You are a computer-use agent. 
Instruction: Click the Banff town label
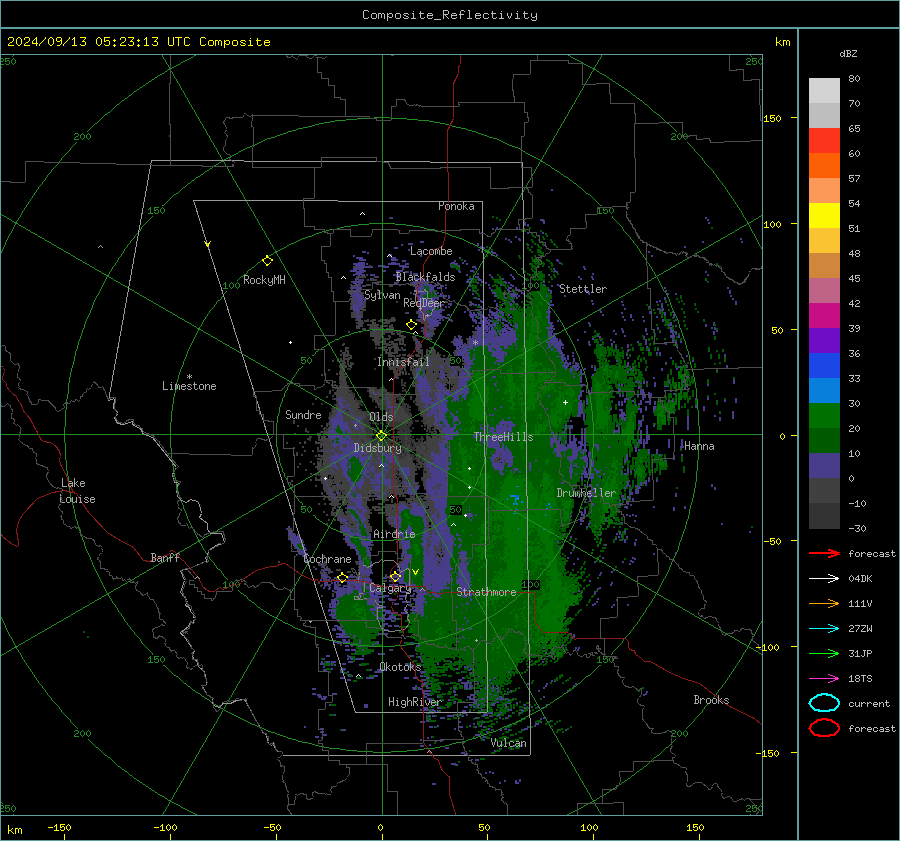[x=165, y=558]
